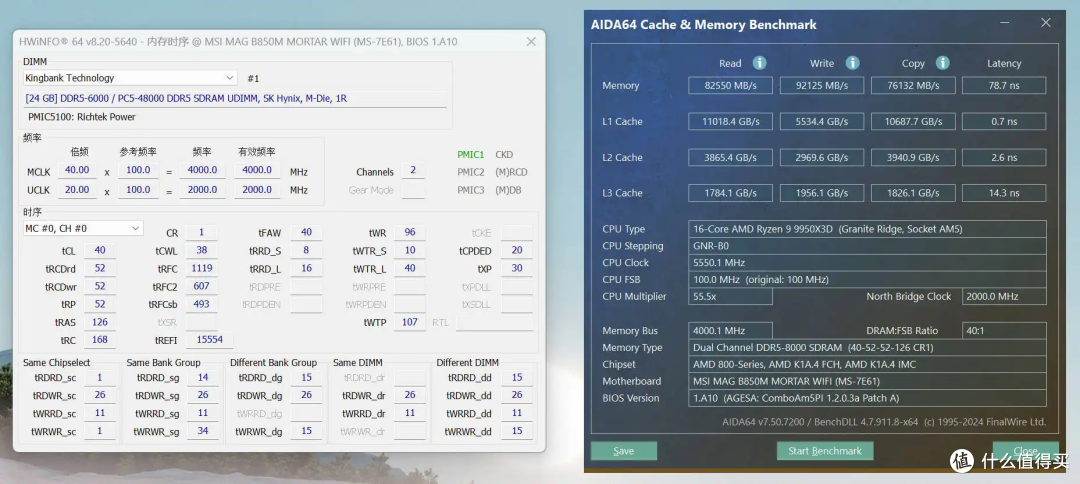Click the tRDWR_sc value 26
Screen dimensions: 1080x484
(100, 395)
